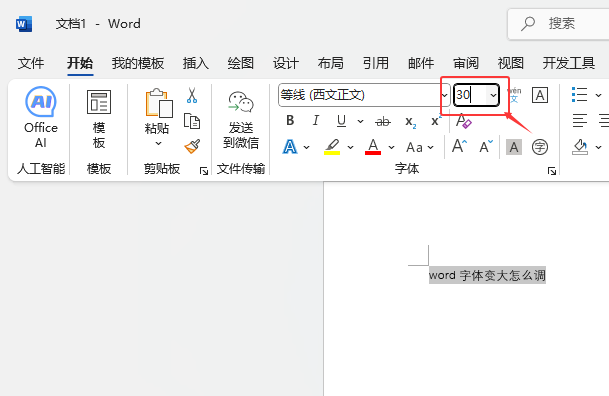Open Change Case (Aa) dropdown
Screen dimensions: 609x396
[x=419, y=148]
